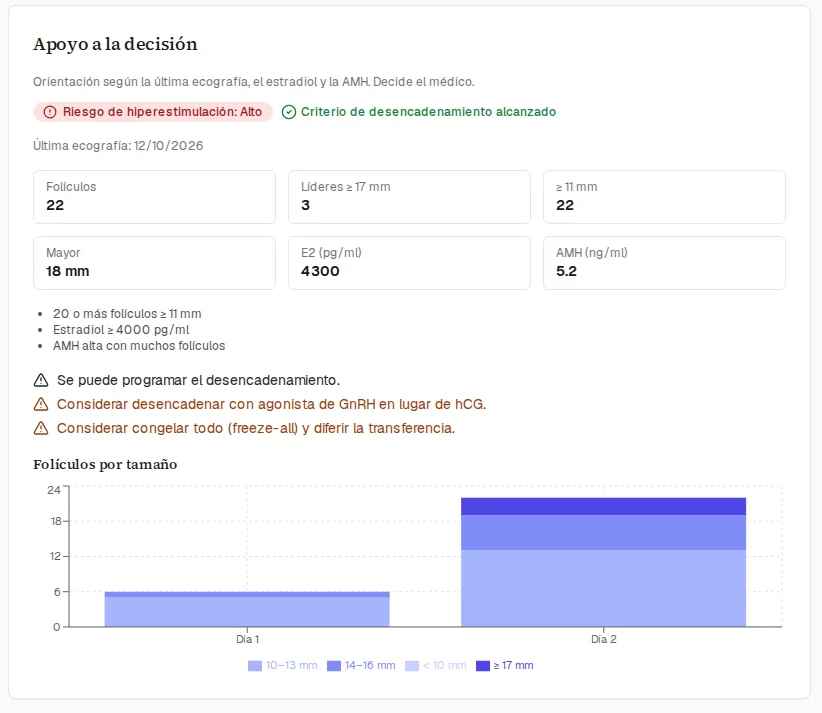Click the 10–13 mm bottom segment of Día 2 bar
The height and width of the screenshot is (713, 822).
(603, 588)
